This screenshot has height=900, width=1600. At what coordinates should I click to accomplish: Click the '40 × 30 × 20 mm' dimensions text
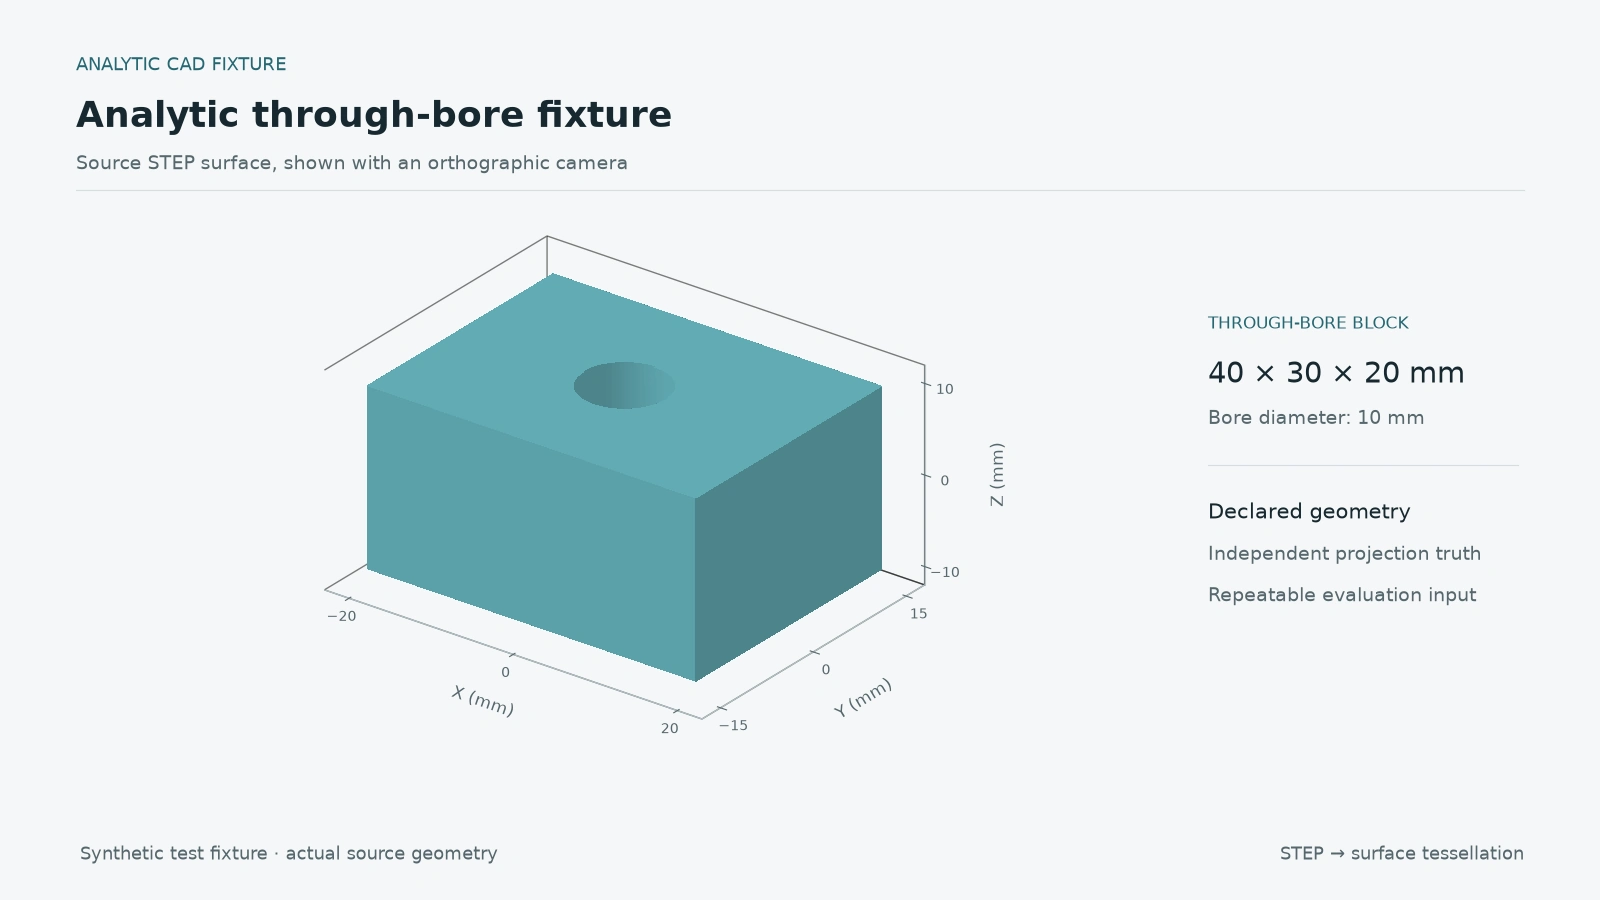point(1336,373)
